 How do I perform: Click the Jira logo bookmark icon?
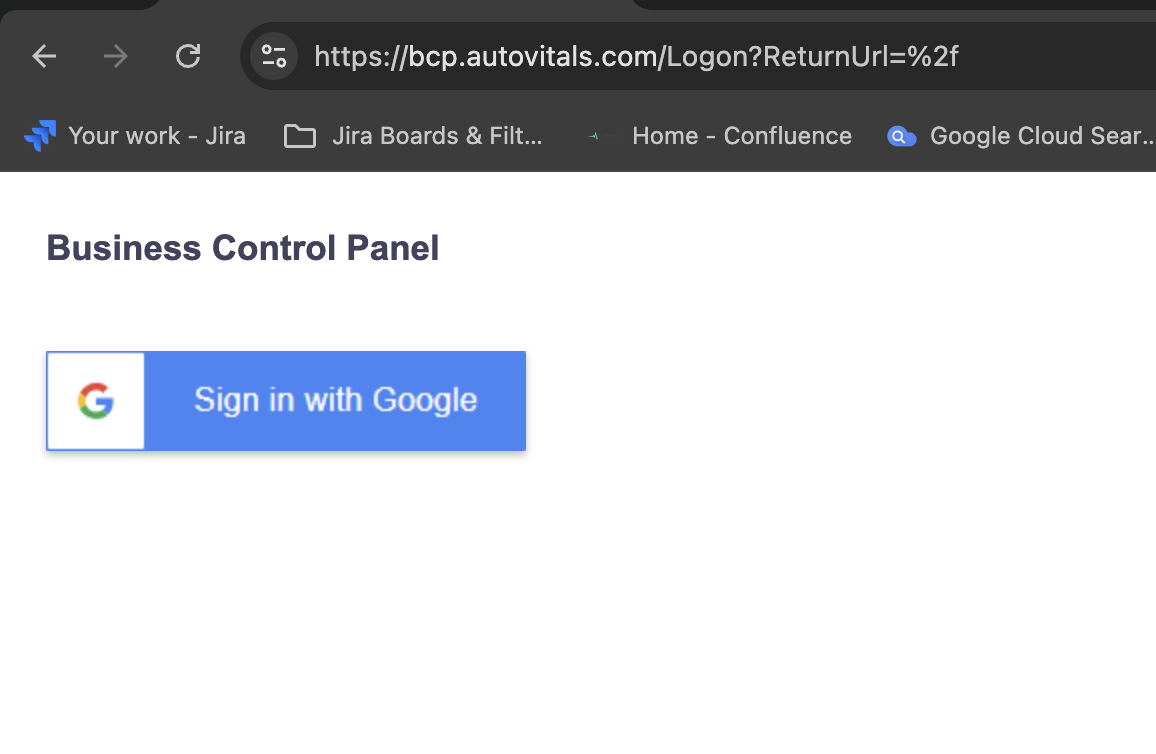coord(40,136)
